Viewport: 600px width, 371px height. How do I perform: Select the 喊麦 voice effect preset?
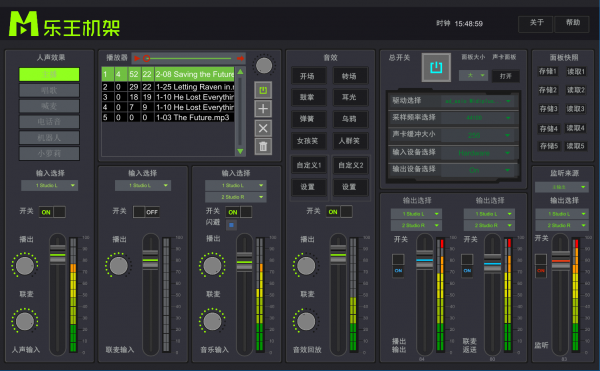click(x=49, y=106)
